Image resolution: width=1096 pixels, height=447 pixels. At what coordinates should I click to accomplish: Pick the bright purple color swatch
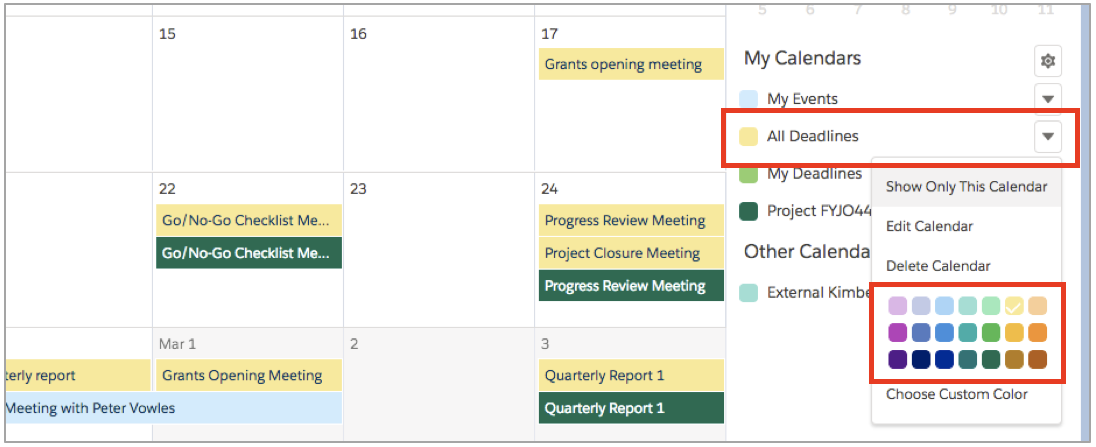[x=897, y=332]
